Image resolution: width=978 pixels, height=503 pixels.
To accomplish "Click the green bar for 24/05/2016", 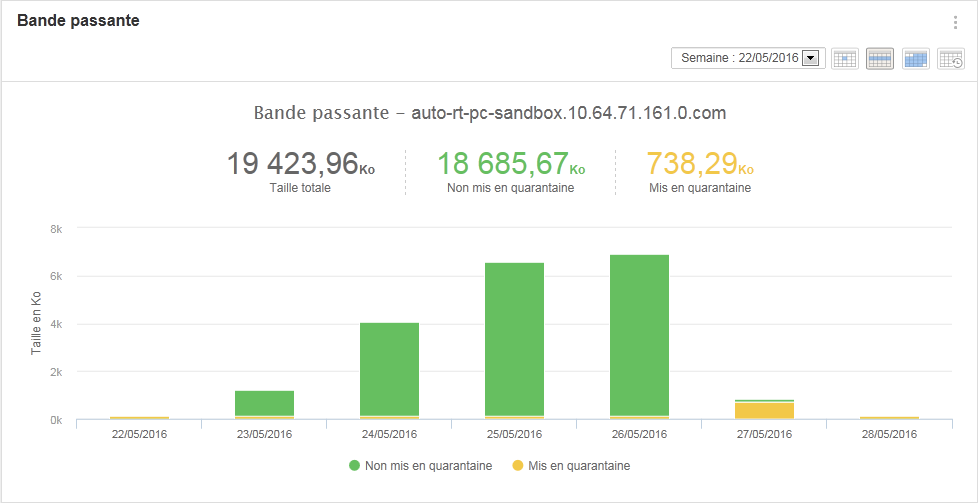I will [389, 369].
